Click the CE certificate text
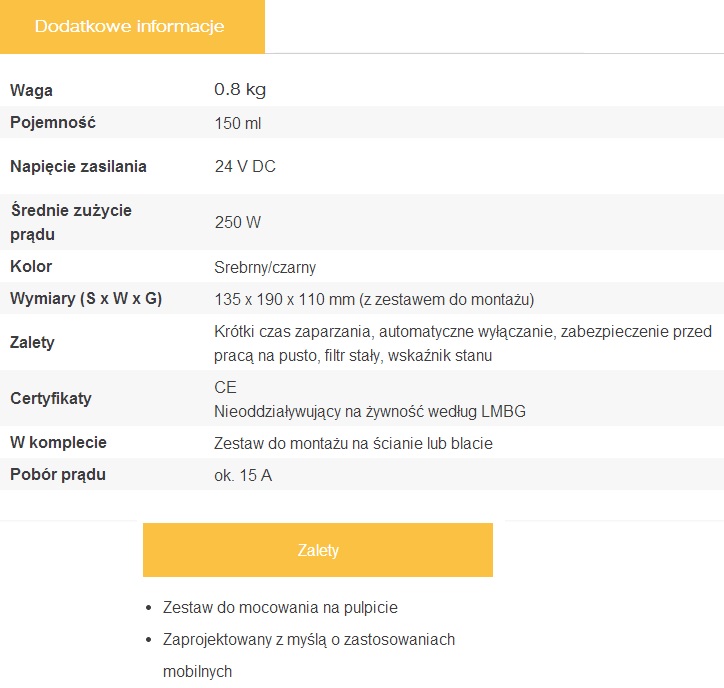The image size is (724, 688). pyautogui.click(x=226, y=387)
